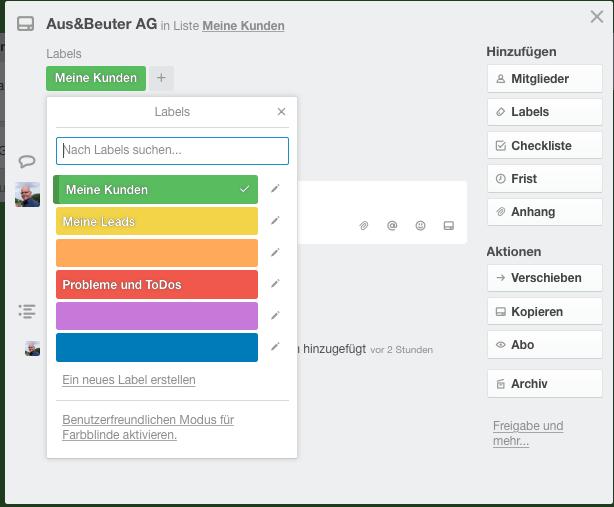614x507 pixels.
Task: Toggle the Meine Leads yellow label
Action: point(157,221)
